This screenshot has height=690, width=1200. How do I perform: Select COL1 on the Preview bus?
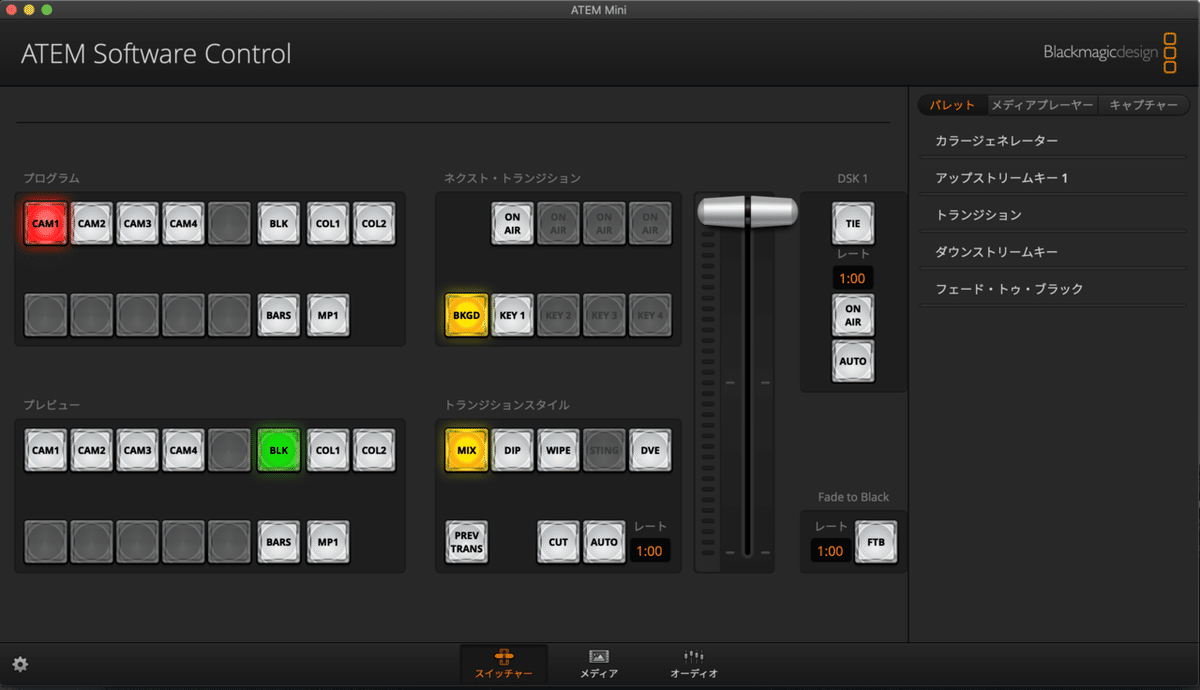pyautogui.click(x=328, y=450)
